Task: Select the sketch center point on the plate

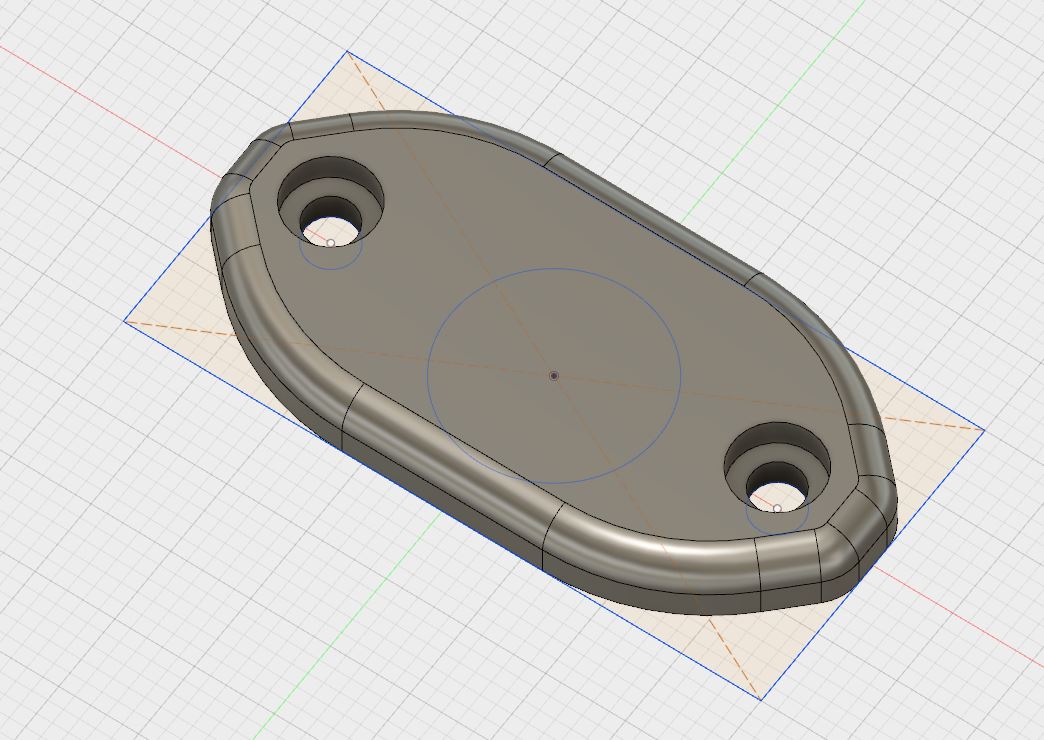Action: tap(553, 376)
